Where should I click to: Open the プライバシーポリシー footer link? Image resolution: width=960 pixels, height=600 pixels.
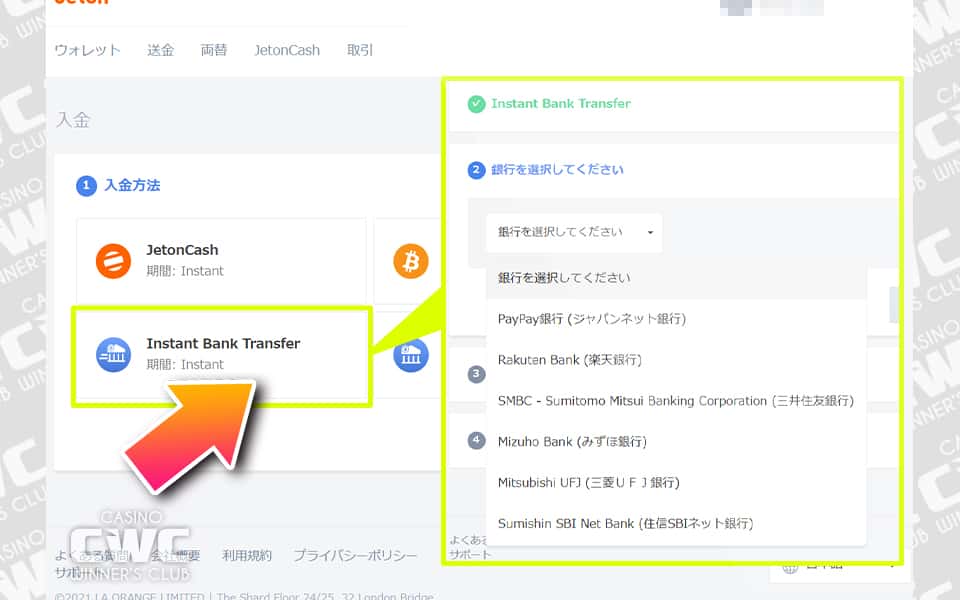(355, 555)
